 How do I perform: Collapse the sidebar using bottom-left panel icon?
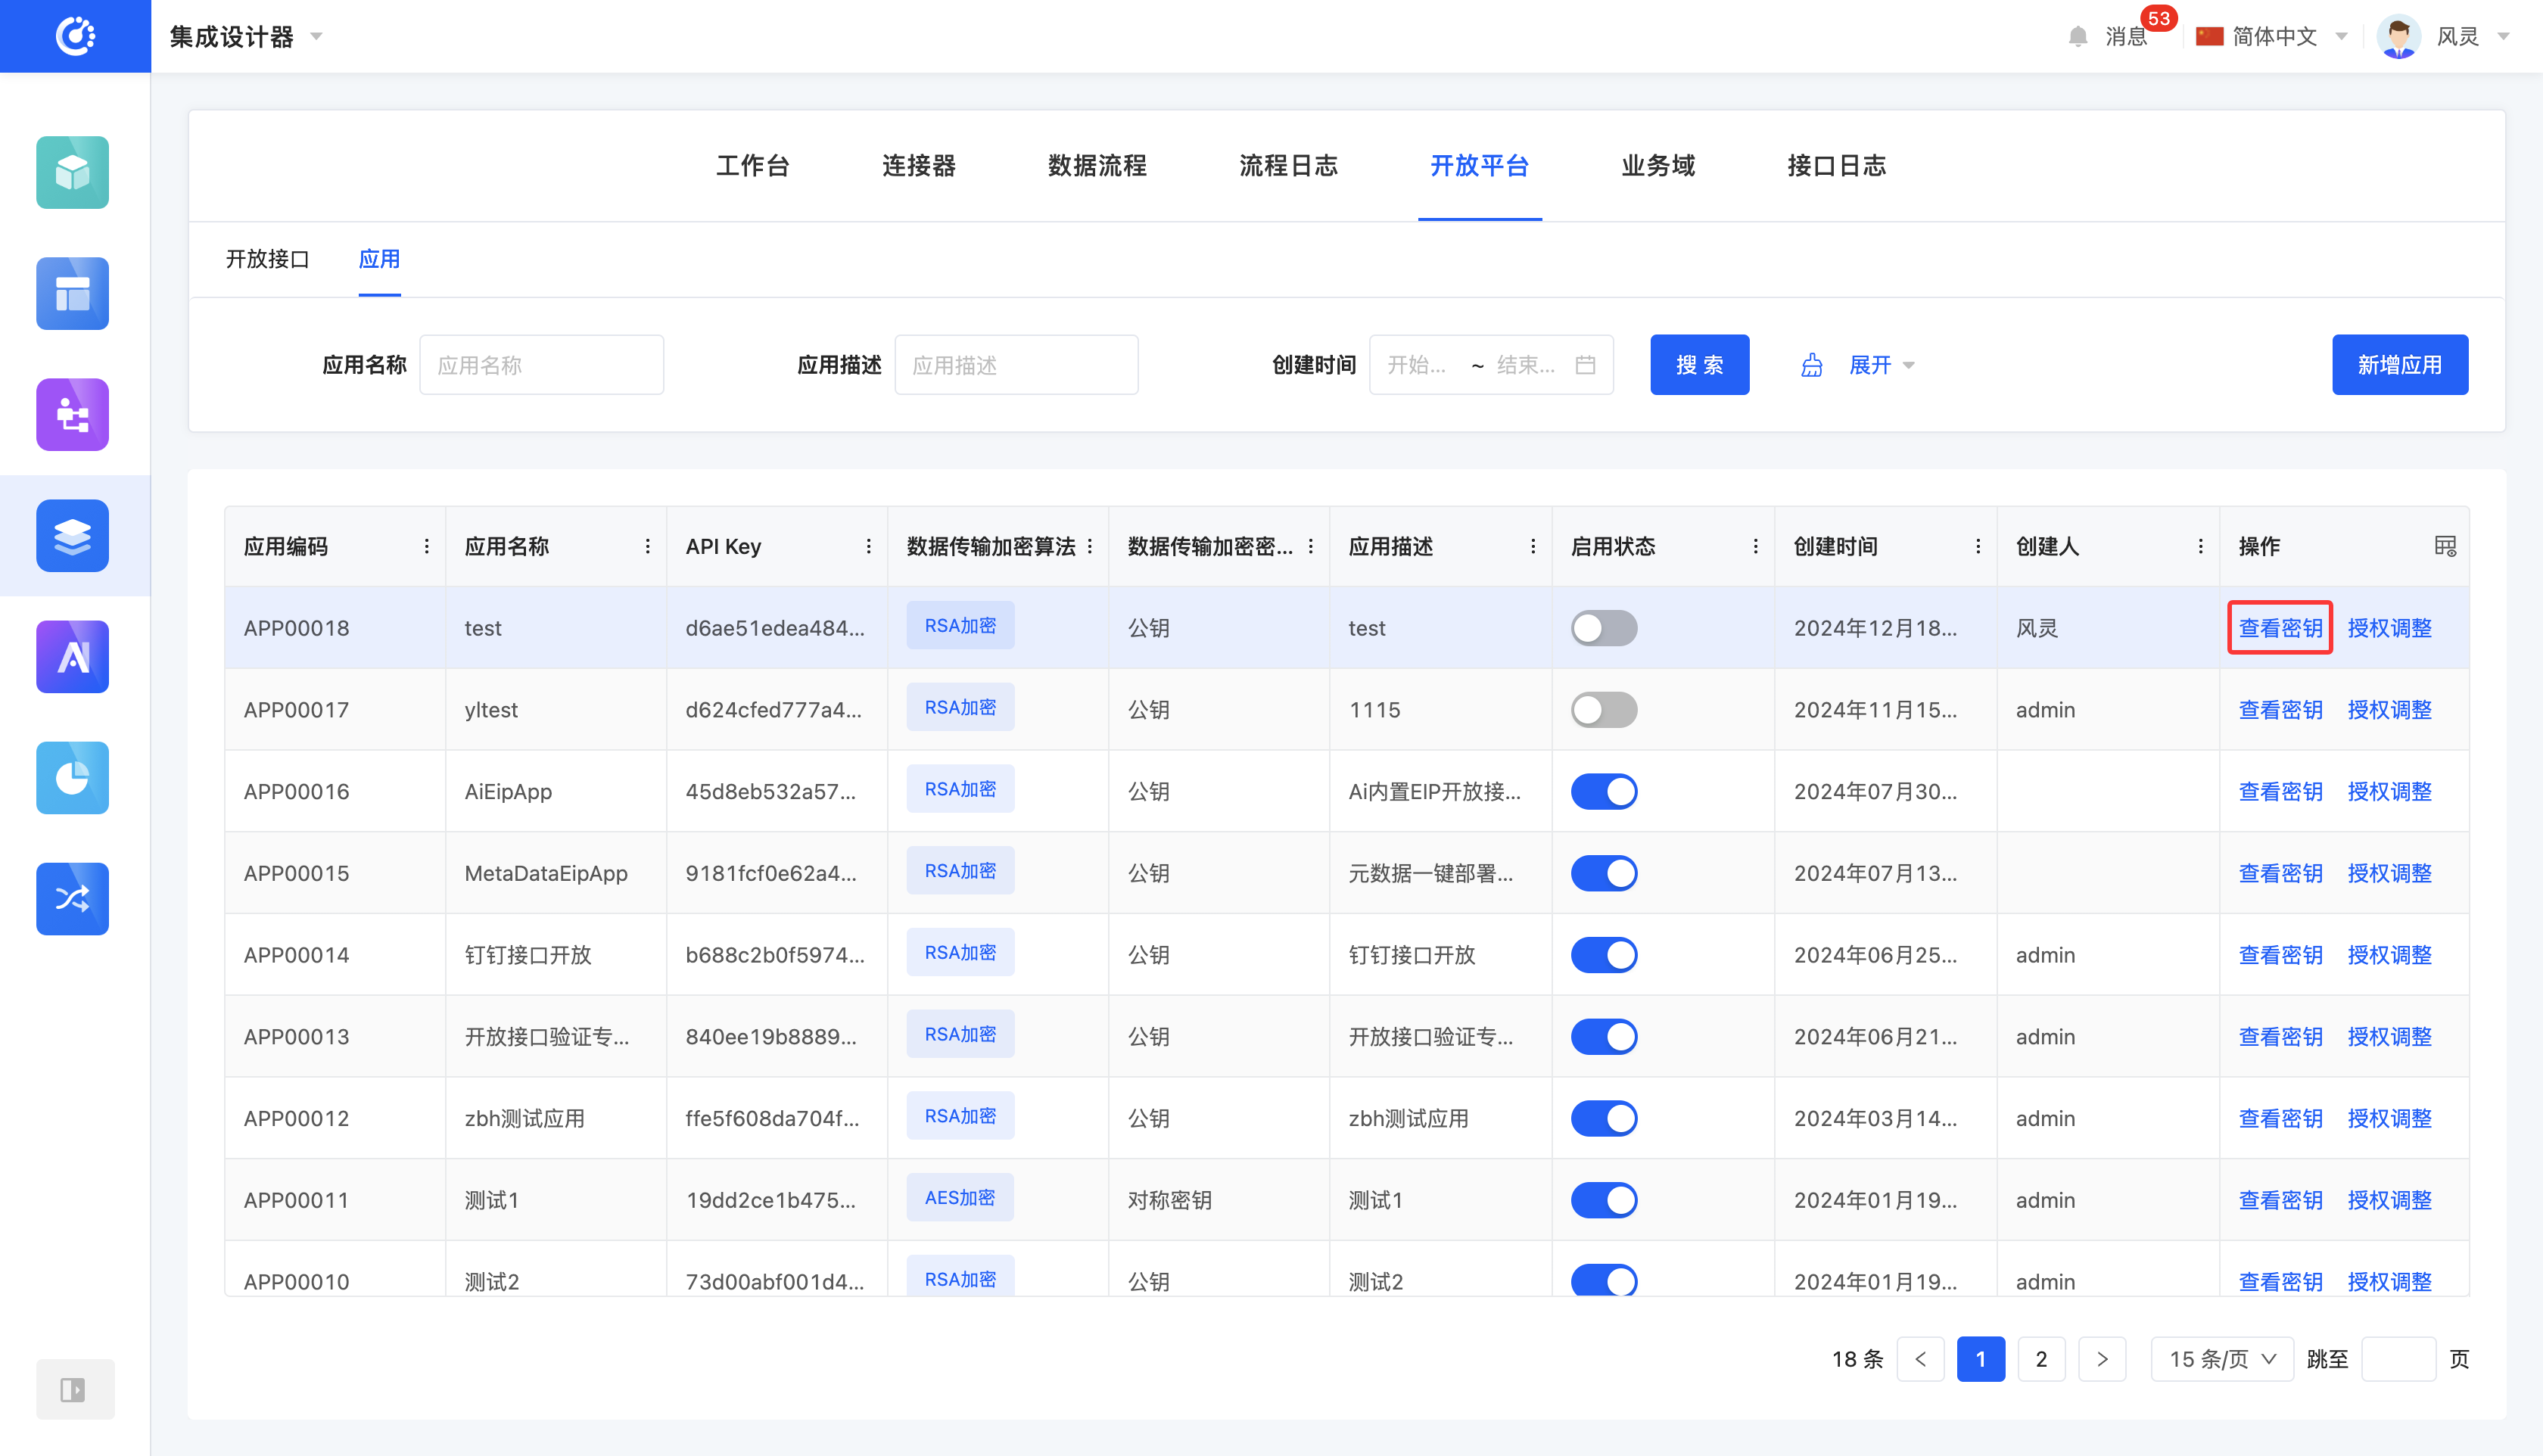74,1389
